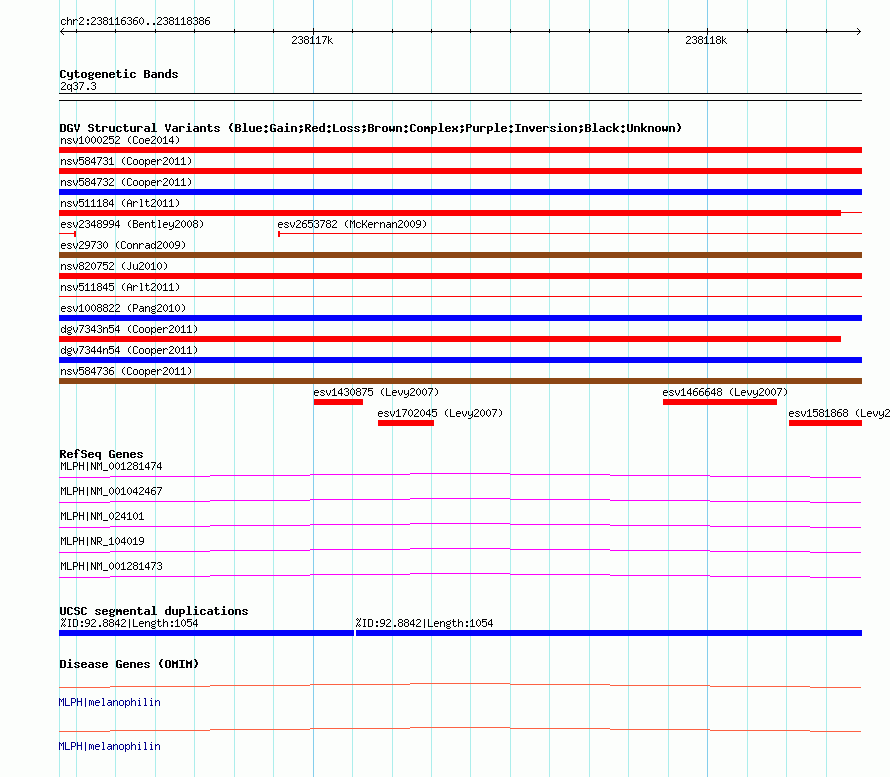Viewport: 890px width, 777px height.
Task: Open MLPH|NM_001042467 transcript label
Action: (x=111, y=492)
